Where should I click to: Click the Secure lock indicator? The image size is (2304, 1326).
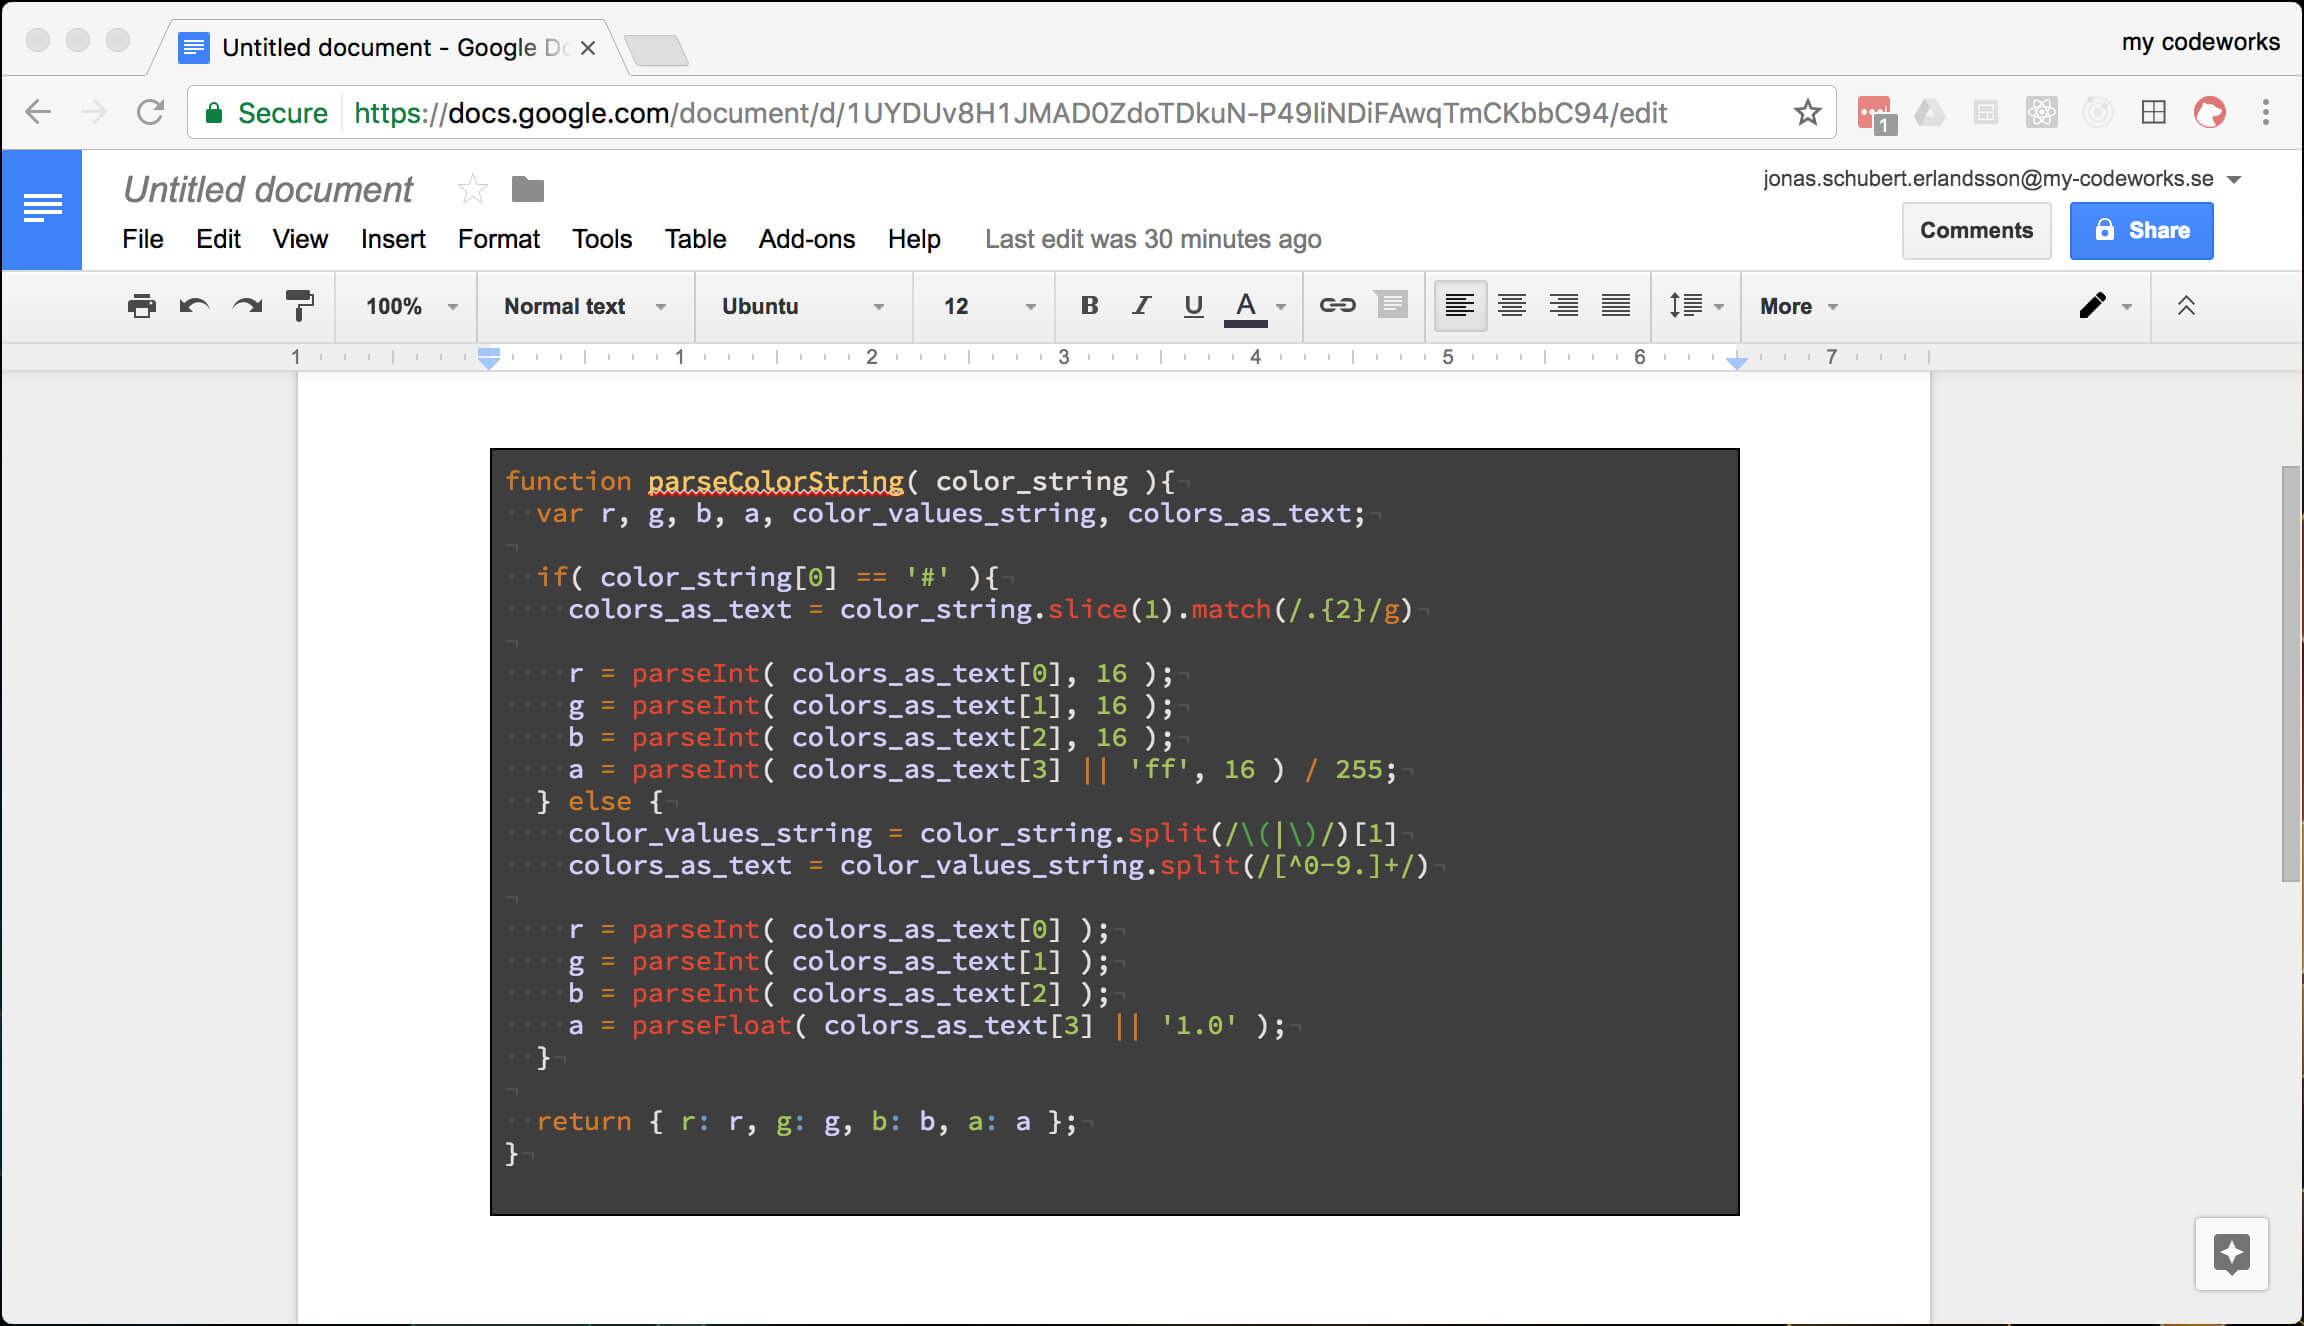(x=266, y=113)
